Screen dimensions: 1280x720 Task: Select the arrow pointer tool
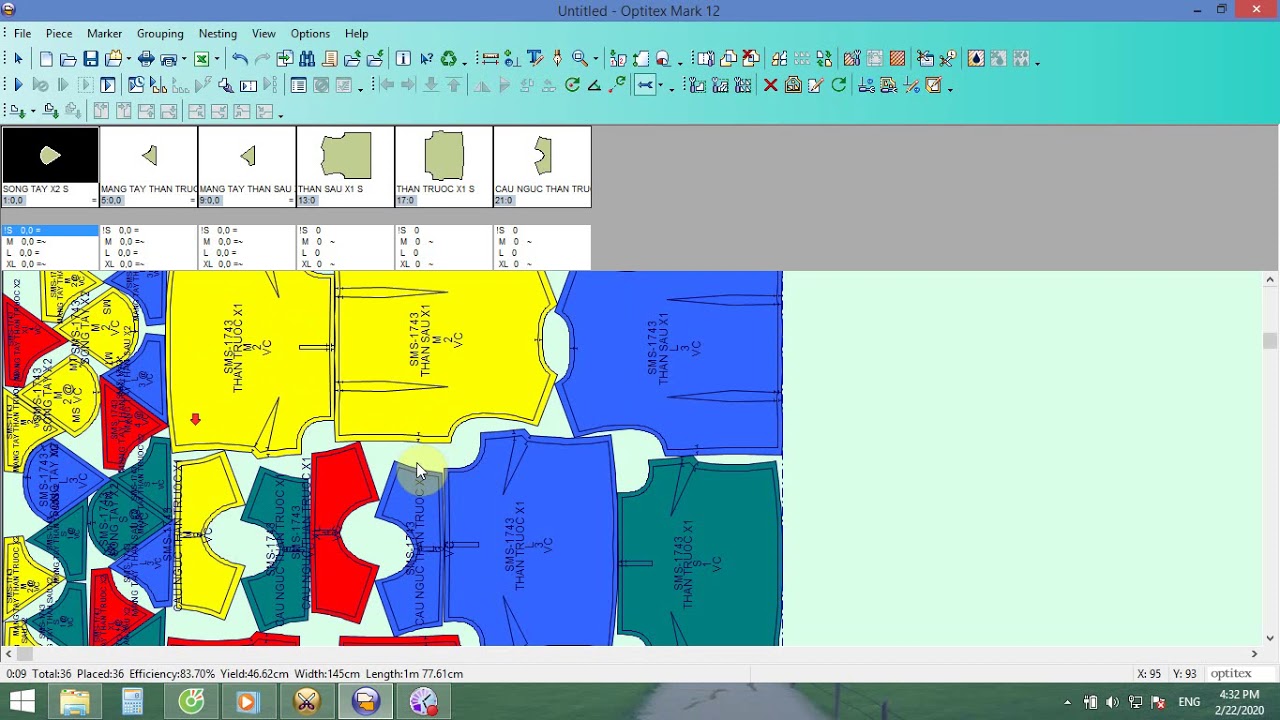[x=18, y=59]
